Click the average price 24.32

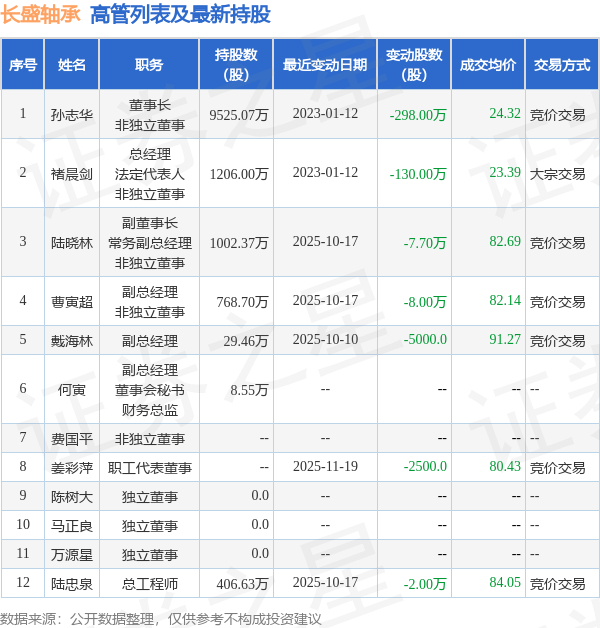[x=505, y=113]
